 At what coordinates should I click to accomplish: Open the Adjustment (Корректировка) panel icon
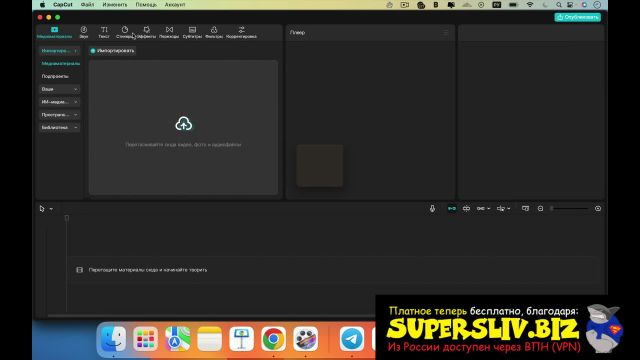click(241, 32)
